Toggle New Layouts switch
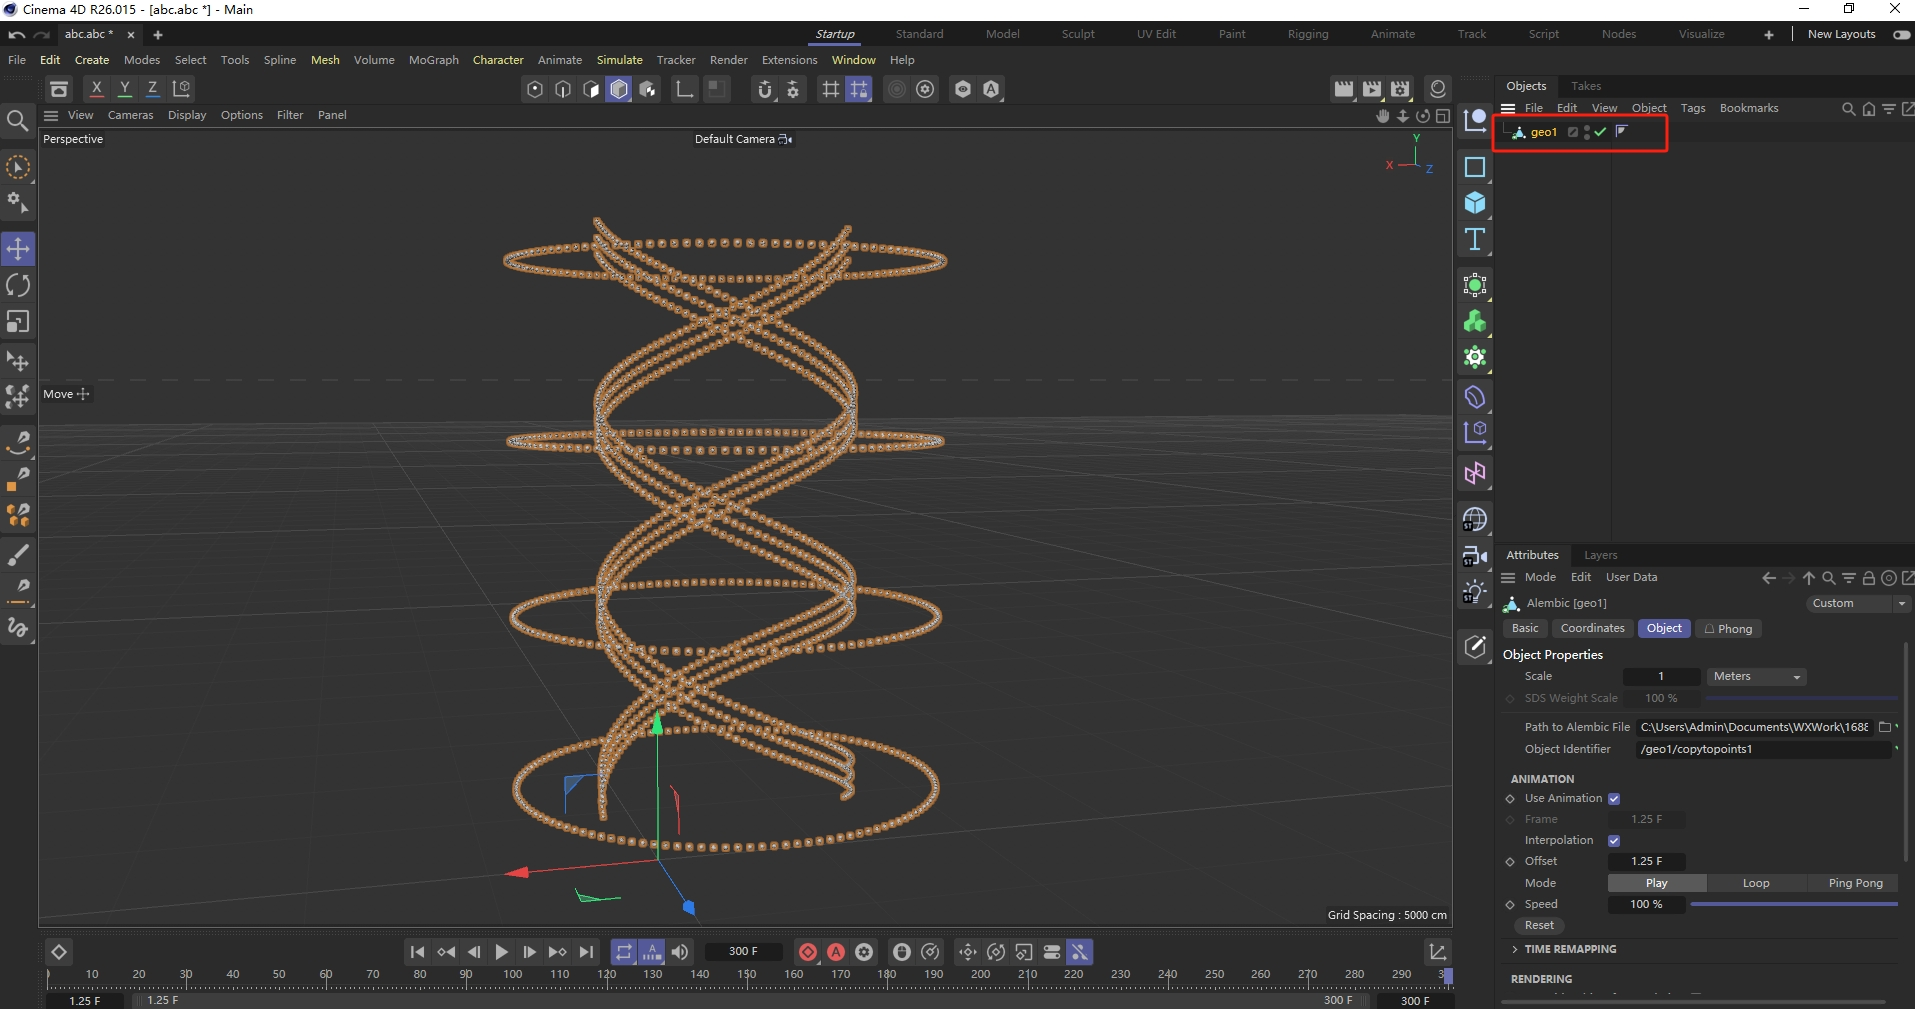 click(1901, 34)
